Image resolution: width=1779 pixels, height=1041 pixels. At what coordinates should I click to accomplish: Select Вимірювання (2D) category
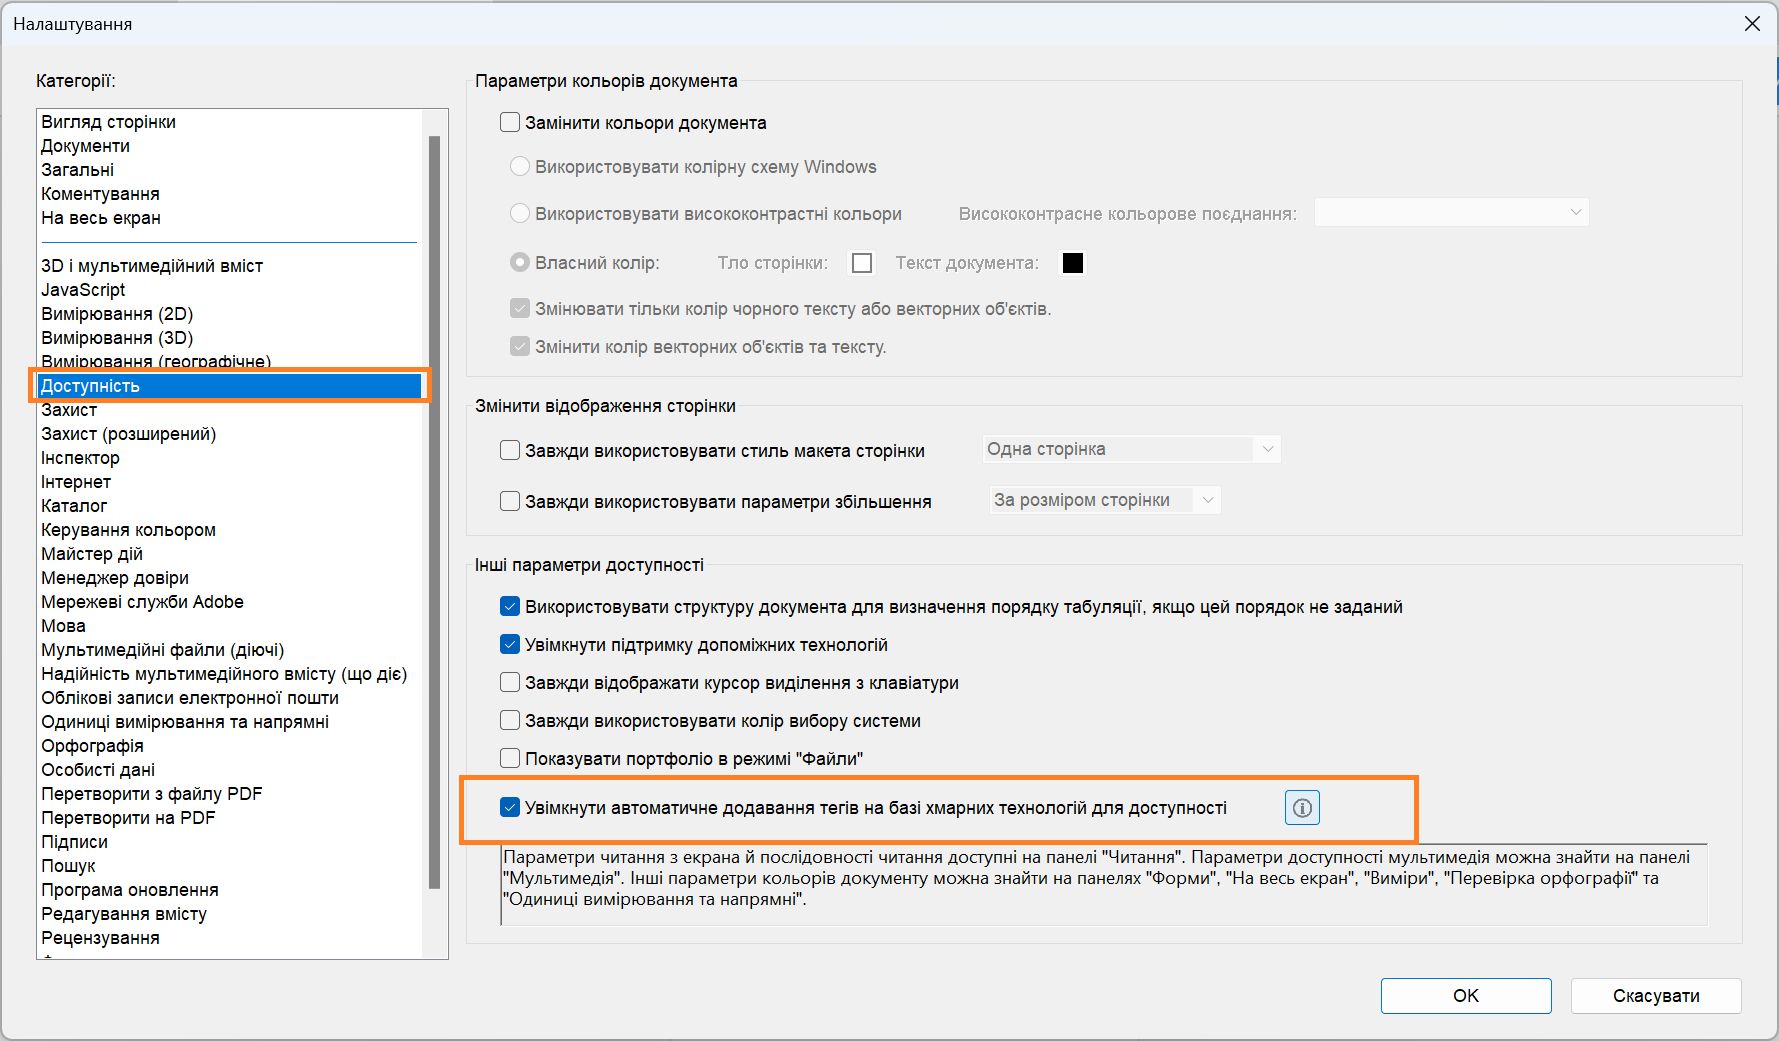coord(229,314)
